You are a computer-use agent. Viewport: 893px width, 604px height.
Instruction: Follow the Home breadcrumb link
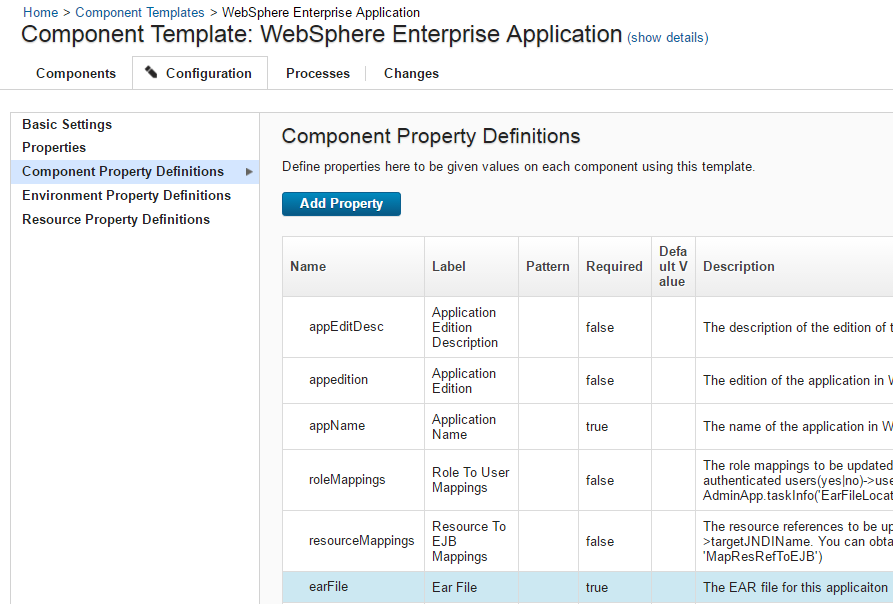41,13
